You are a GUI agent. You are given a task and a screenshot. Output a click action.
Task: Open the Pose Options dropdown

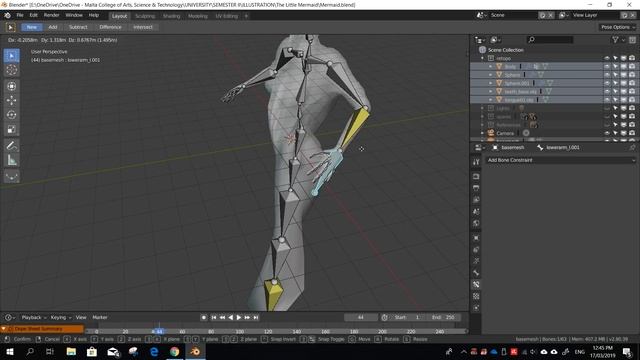618,27
